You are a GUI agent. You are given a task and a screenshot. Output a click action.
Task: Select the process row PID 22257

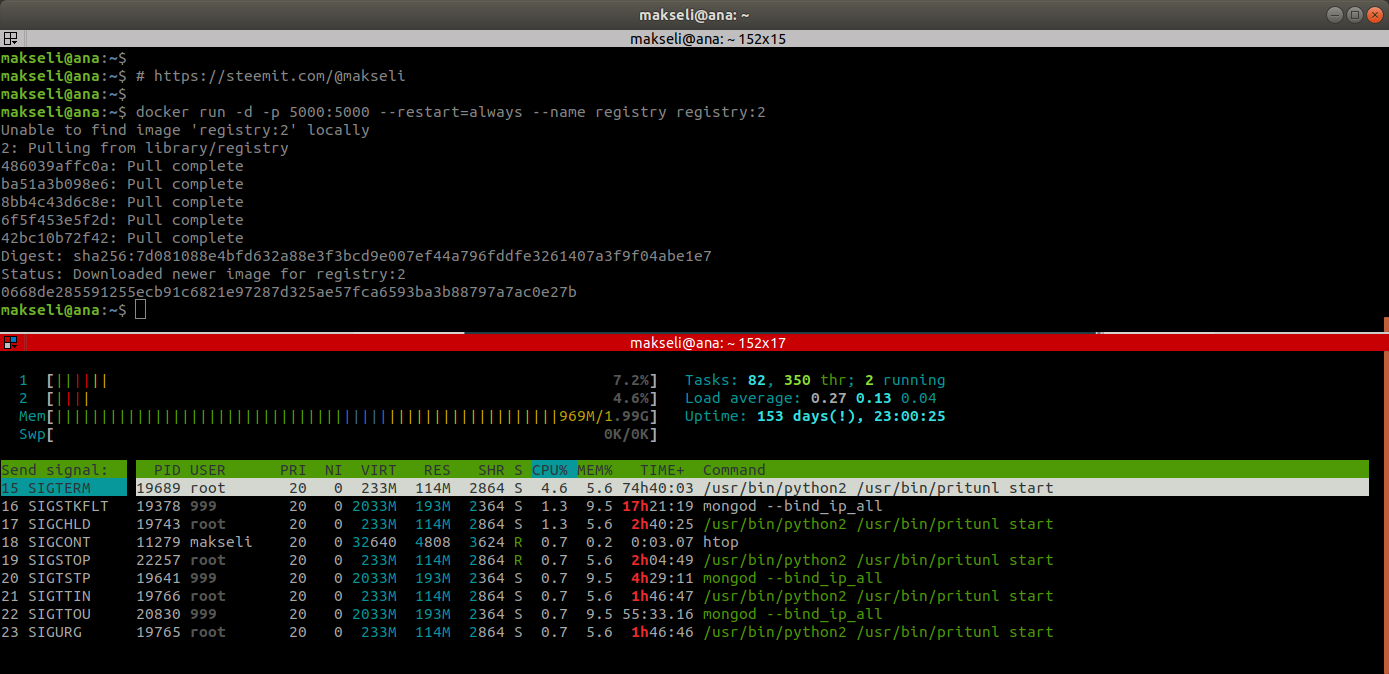click(x=752, y=560)
